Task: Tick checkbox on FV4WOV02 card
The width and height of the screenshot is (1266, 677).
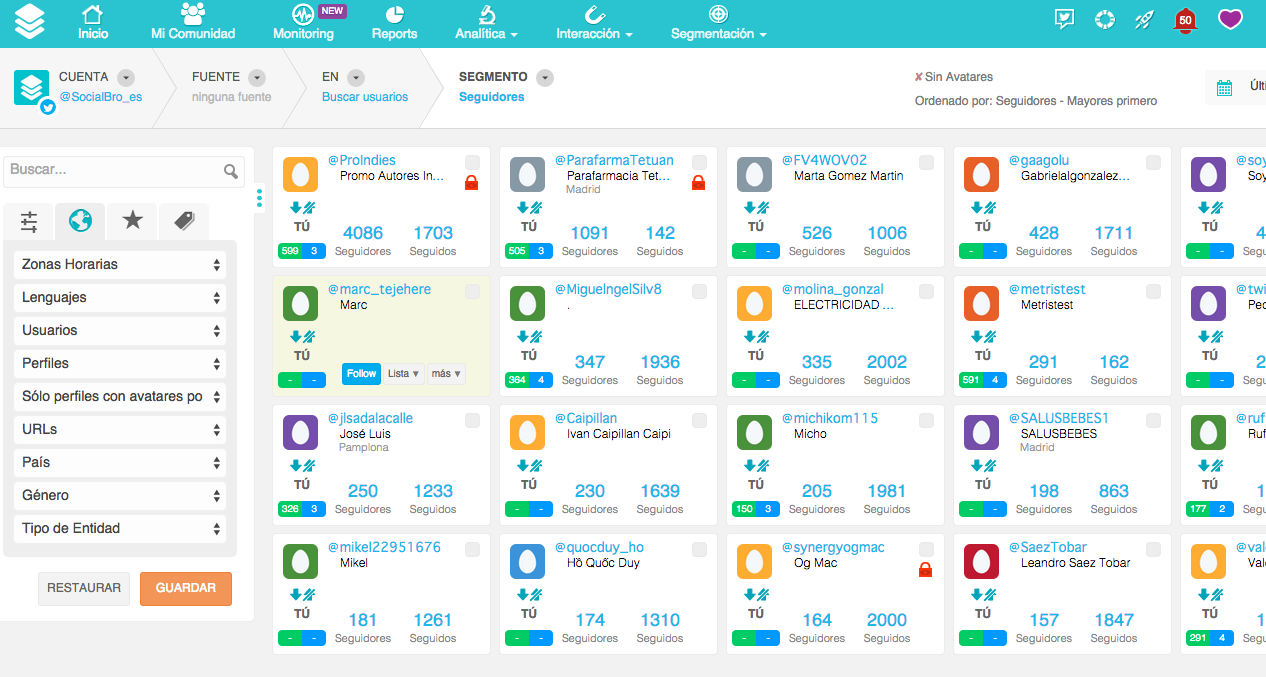Action: coord(926,162)
